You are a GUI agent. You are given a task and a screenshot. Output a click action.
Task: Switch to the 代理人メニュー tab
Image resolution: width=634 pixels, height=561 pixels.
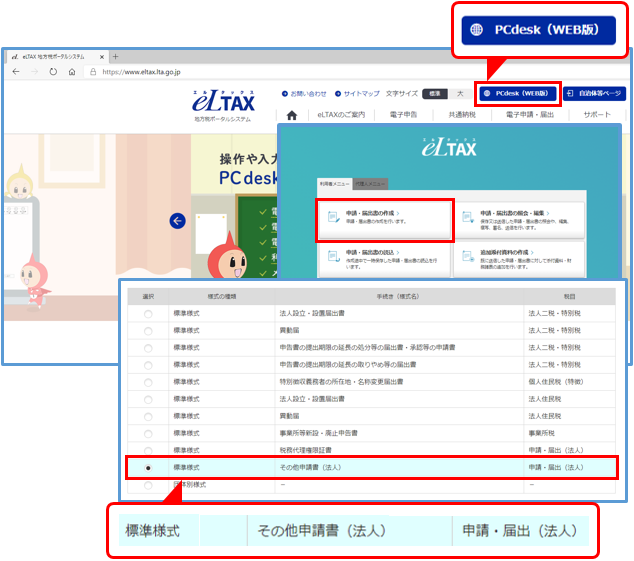[x=370, y=184]
